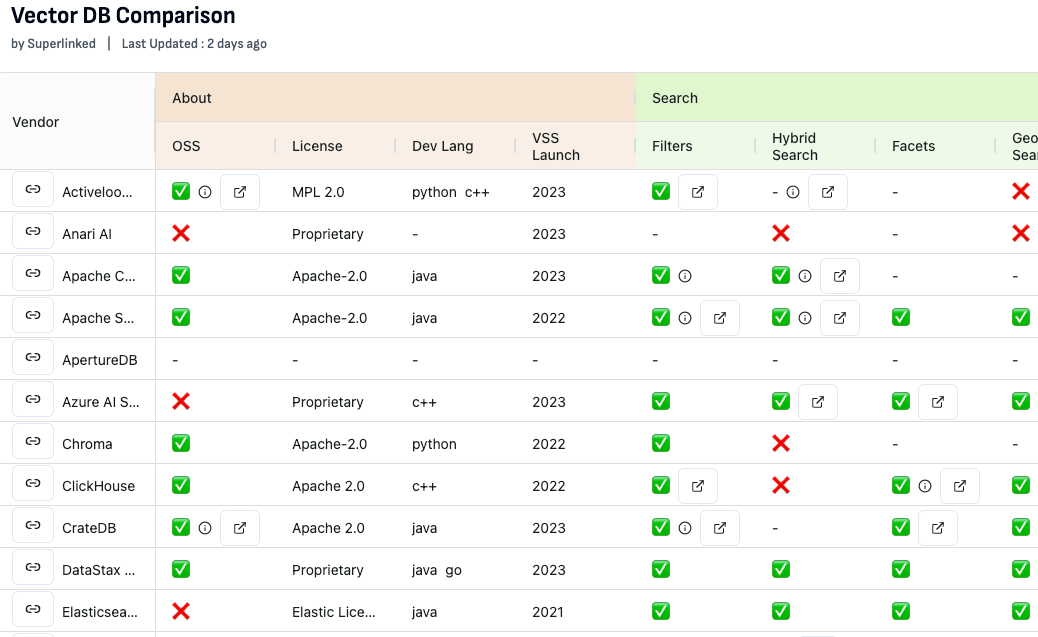Sort by the Facets column header
This screenshot has height=637, width=1038.
pyautogui.click(x=913, y=146)
